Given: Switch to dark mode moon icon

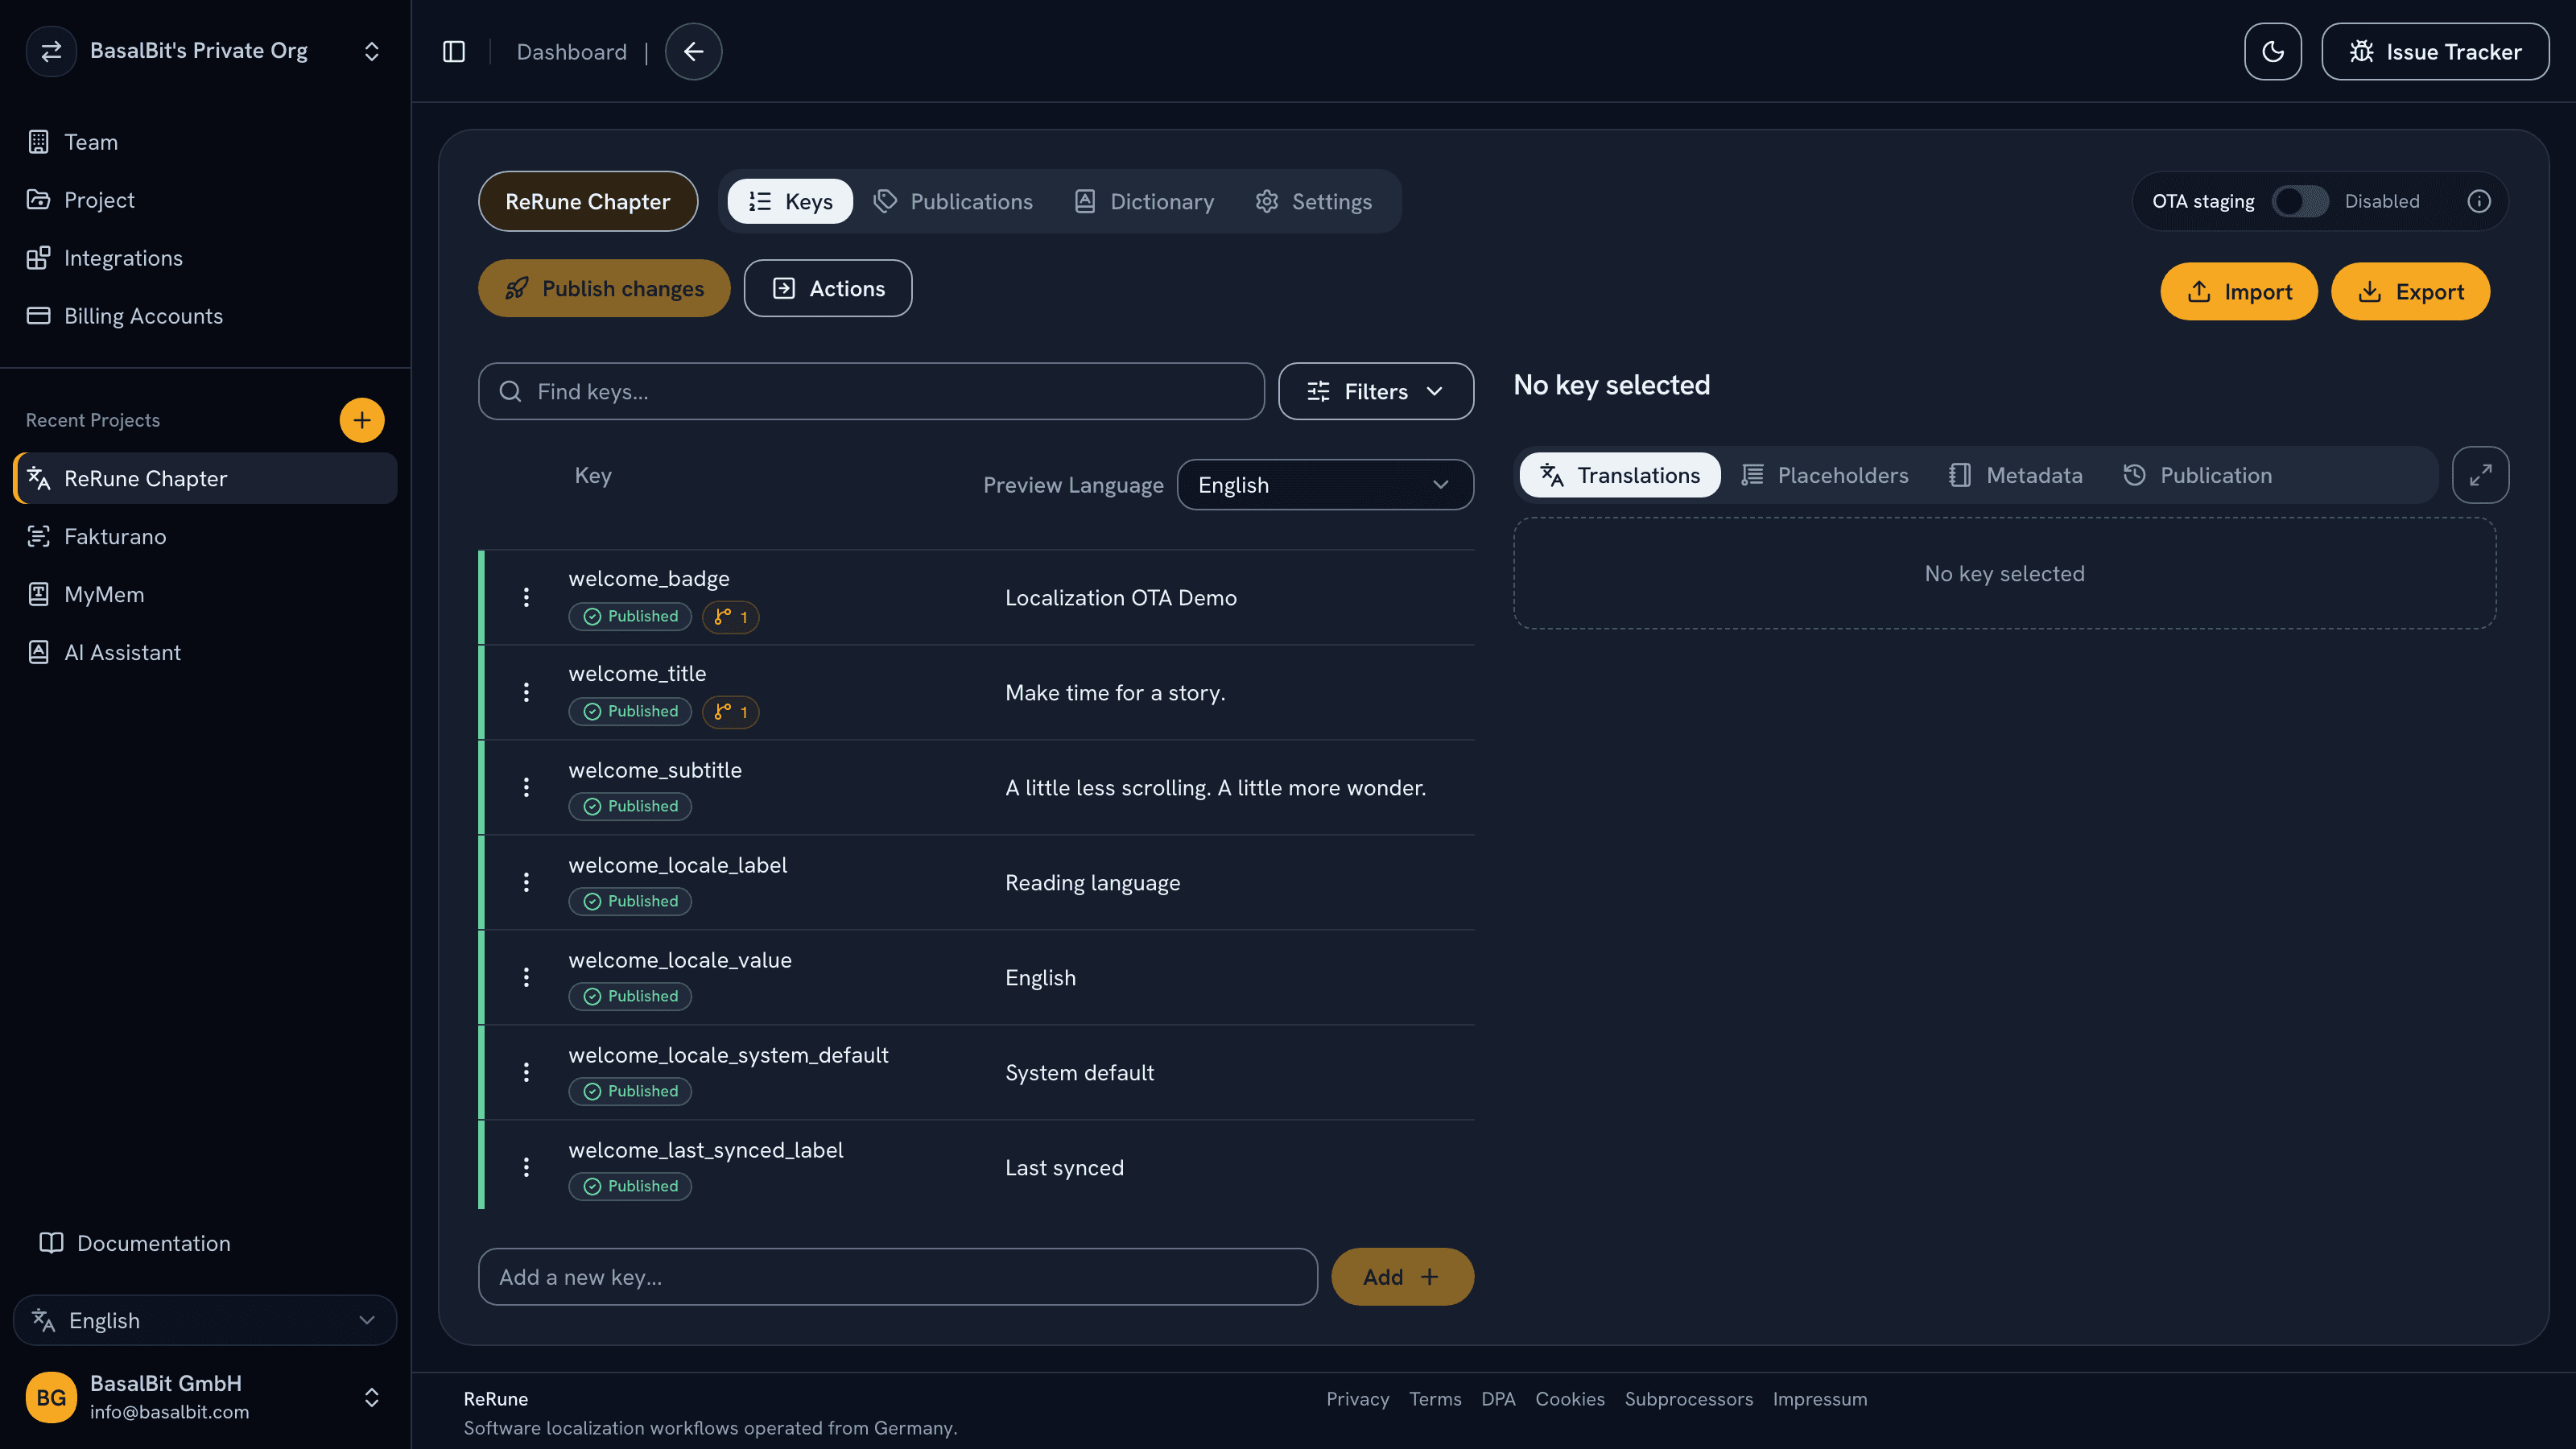Looking at the screenshot, I should tap(2272, 51).
